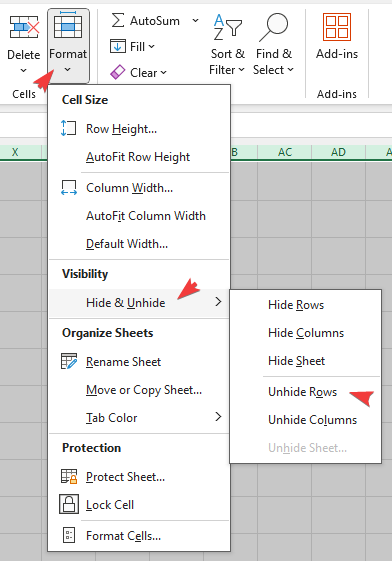
Task: Select Unhide Rows from the submenu
Action: pyautogui.click(x=303, y=392)
